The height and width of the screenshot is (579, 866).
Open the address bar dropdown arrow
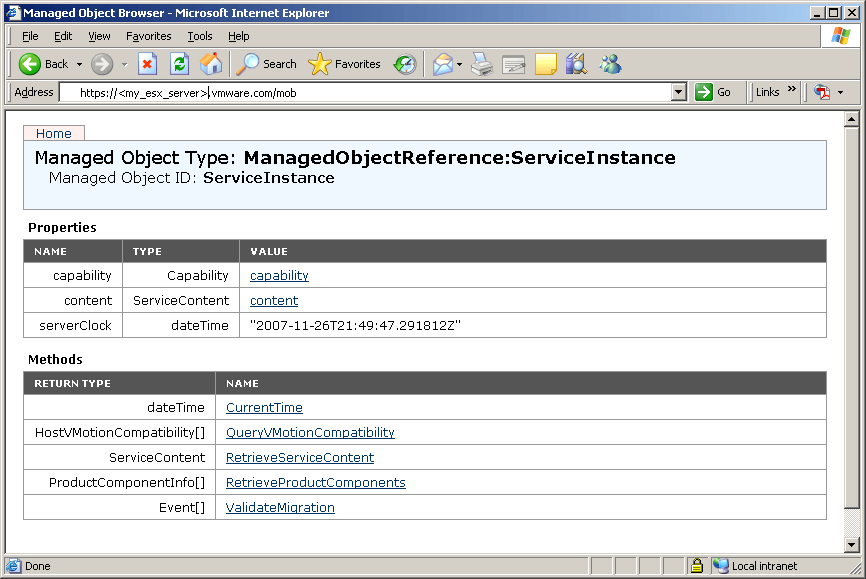[679, 92]
